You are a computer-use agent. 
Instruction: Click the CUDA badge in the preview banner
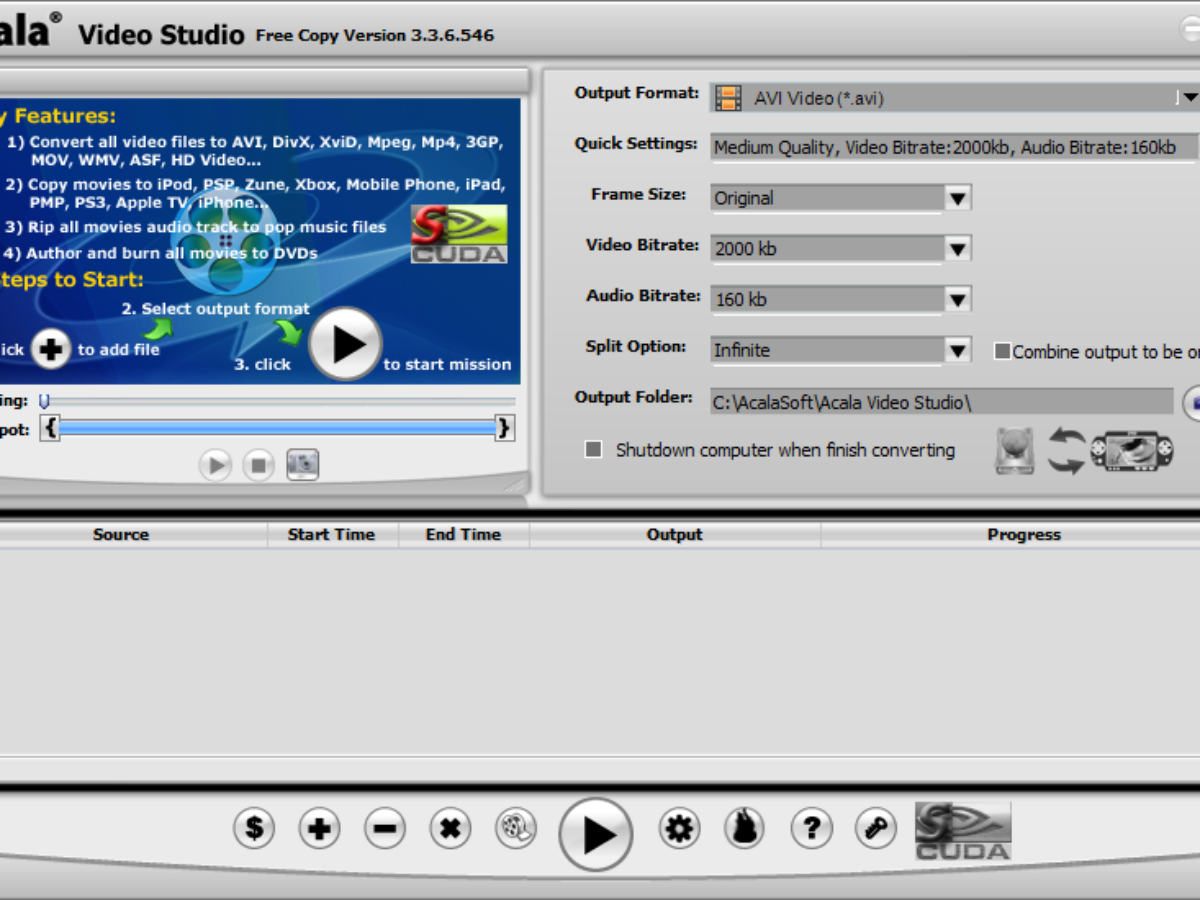click(x=459, y=234)
